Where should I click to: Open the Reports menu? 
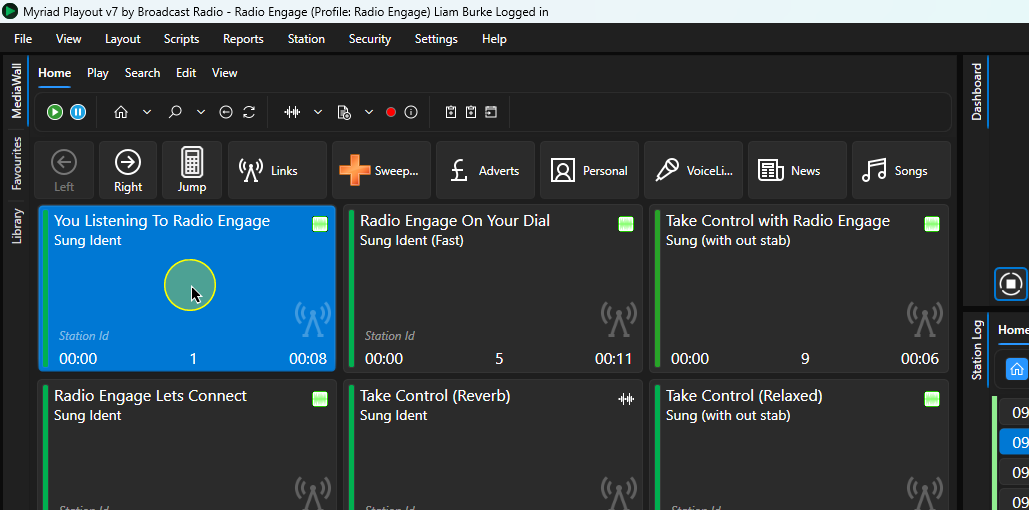coord(243,39)
